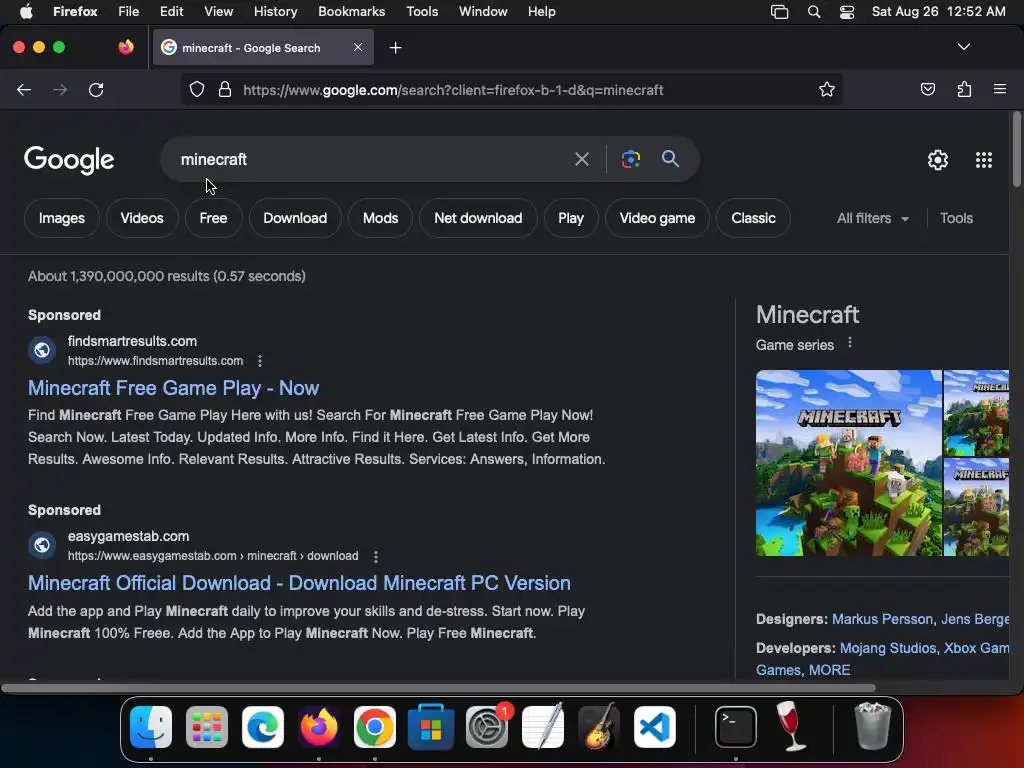Clear the search box text
Viewport: 1024px width, 768px height.
point(581,159)
